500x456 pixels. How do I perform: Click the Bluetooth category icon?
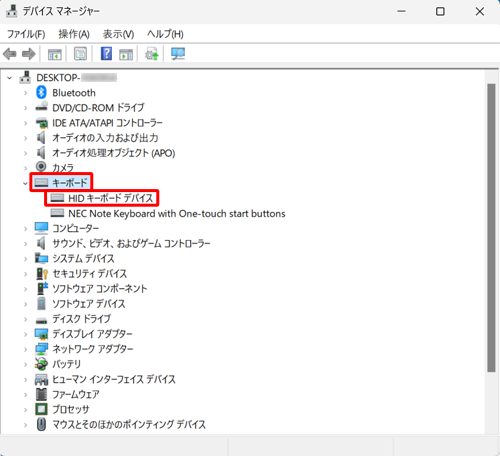41,92
